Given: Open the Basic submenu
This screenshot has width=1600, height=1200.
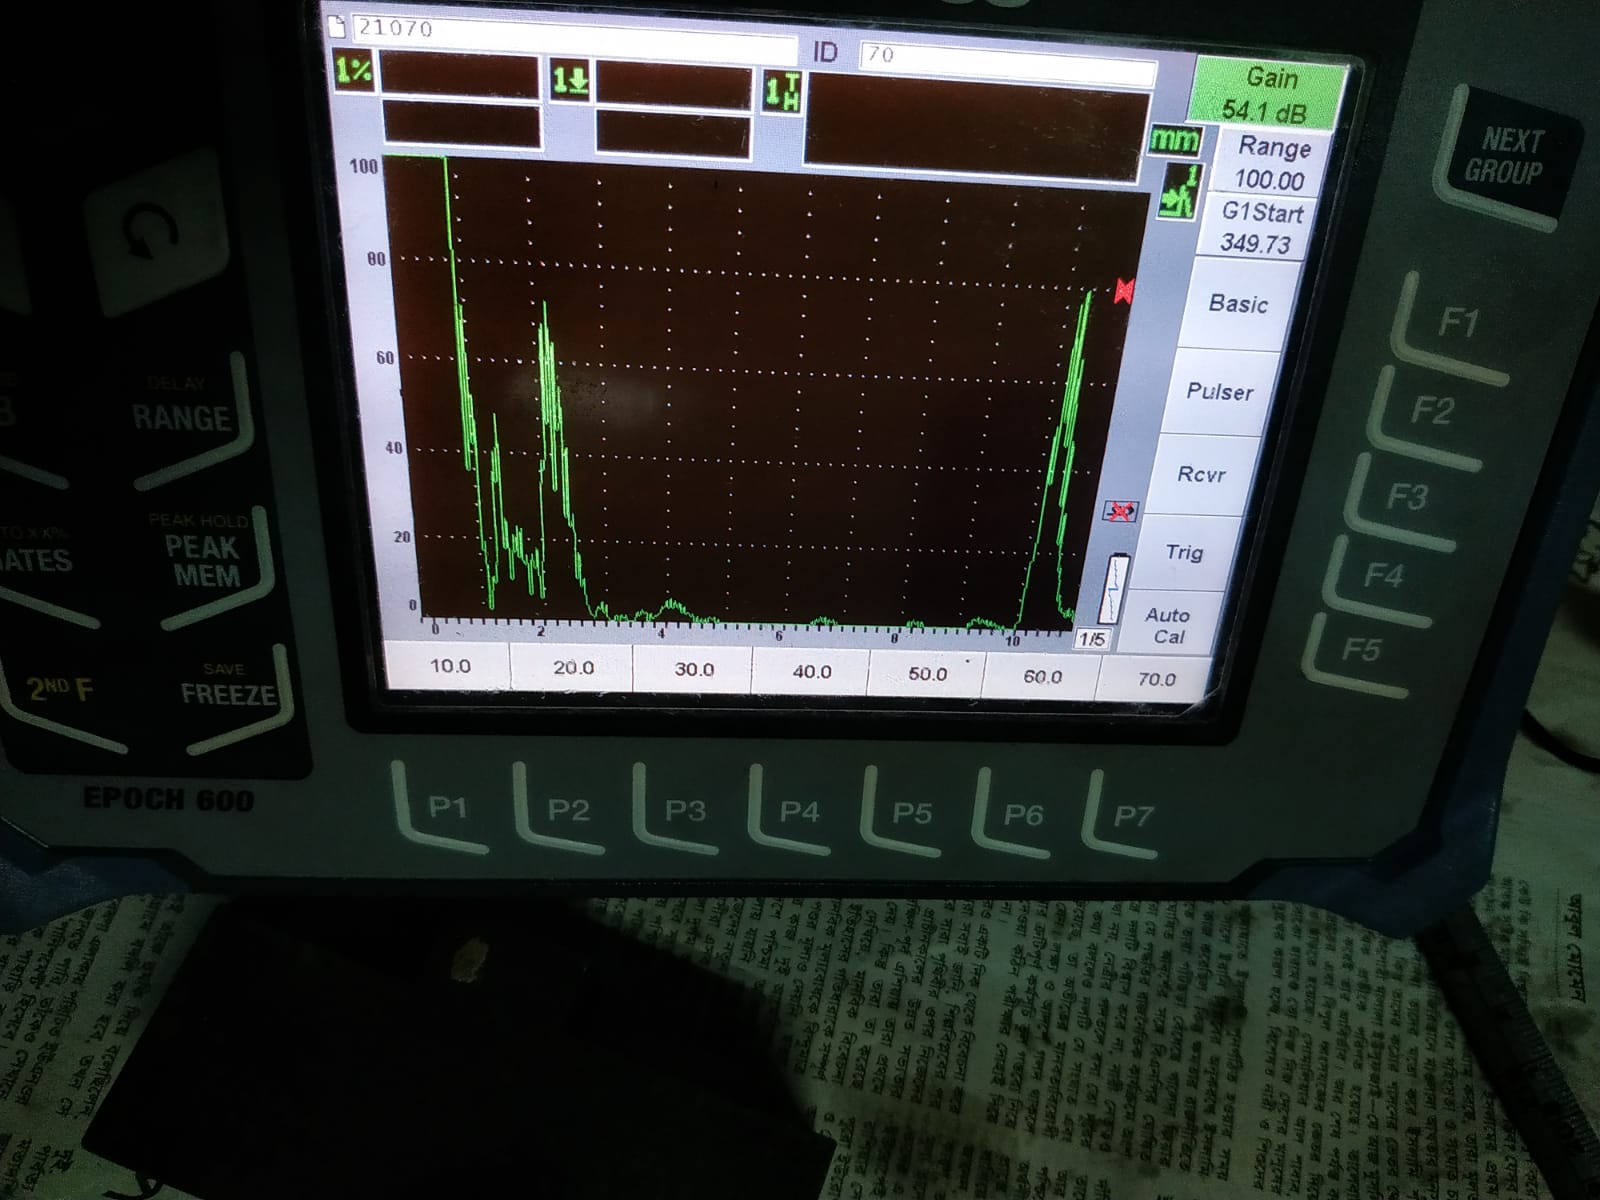Looking at the screenshot, I should (1238, 303).
